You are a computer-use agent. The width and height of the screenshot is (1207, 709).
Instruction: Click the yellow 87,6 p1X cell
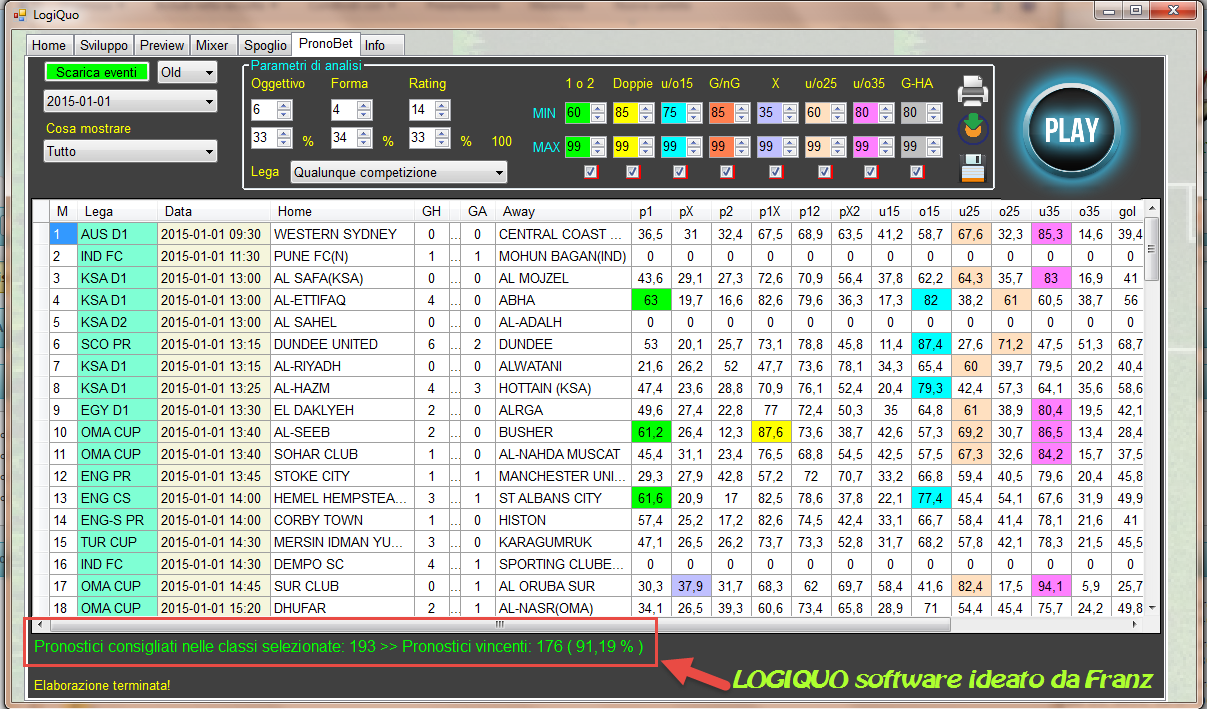(x=769, y=432)
